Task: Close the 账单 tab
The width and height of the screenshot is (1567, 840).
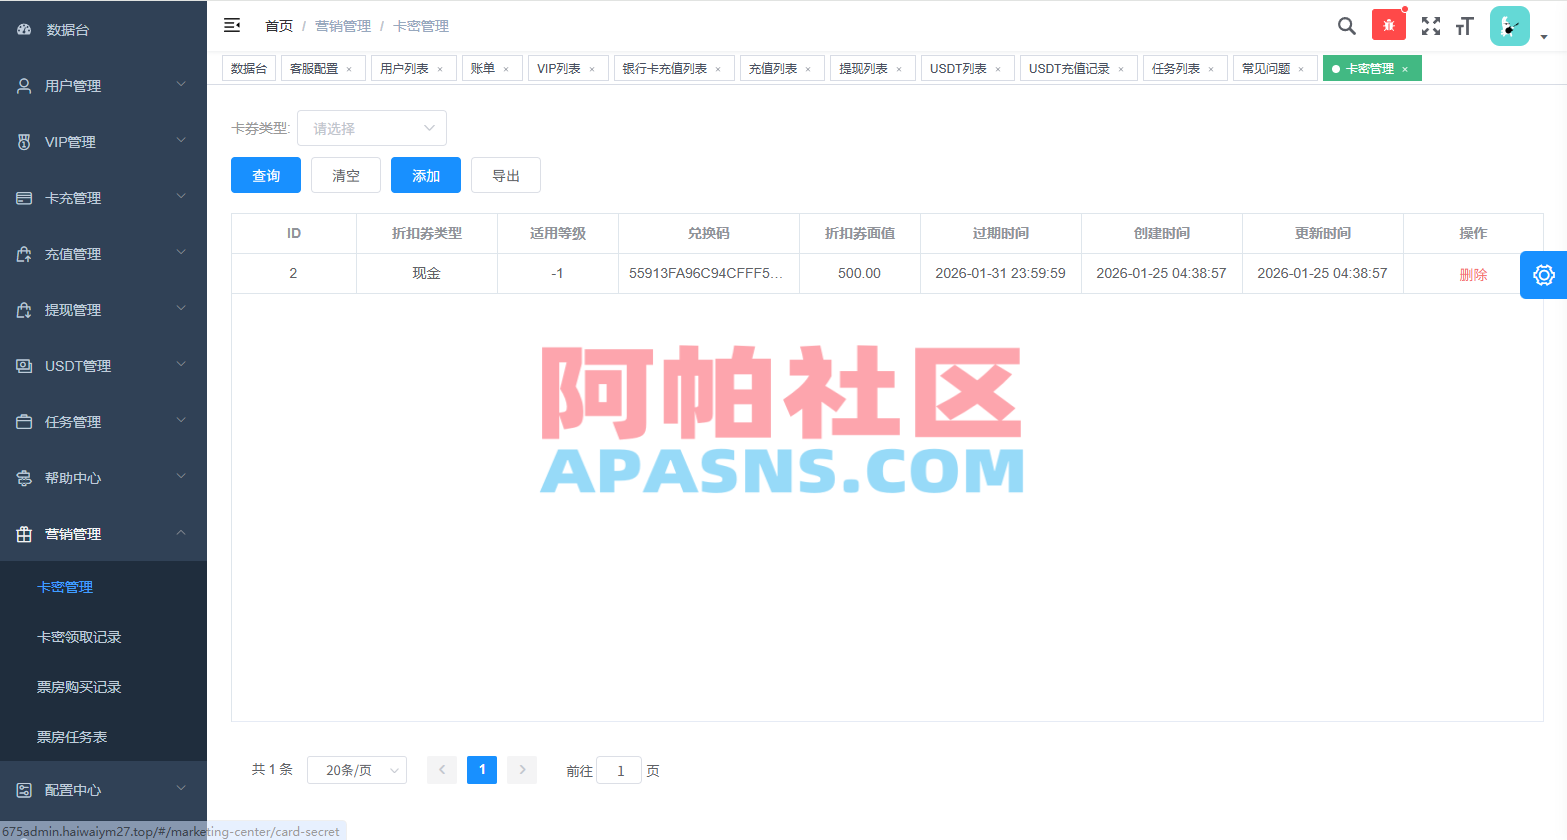Action: [506, 69]
